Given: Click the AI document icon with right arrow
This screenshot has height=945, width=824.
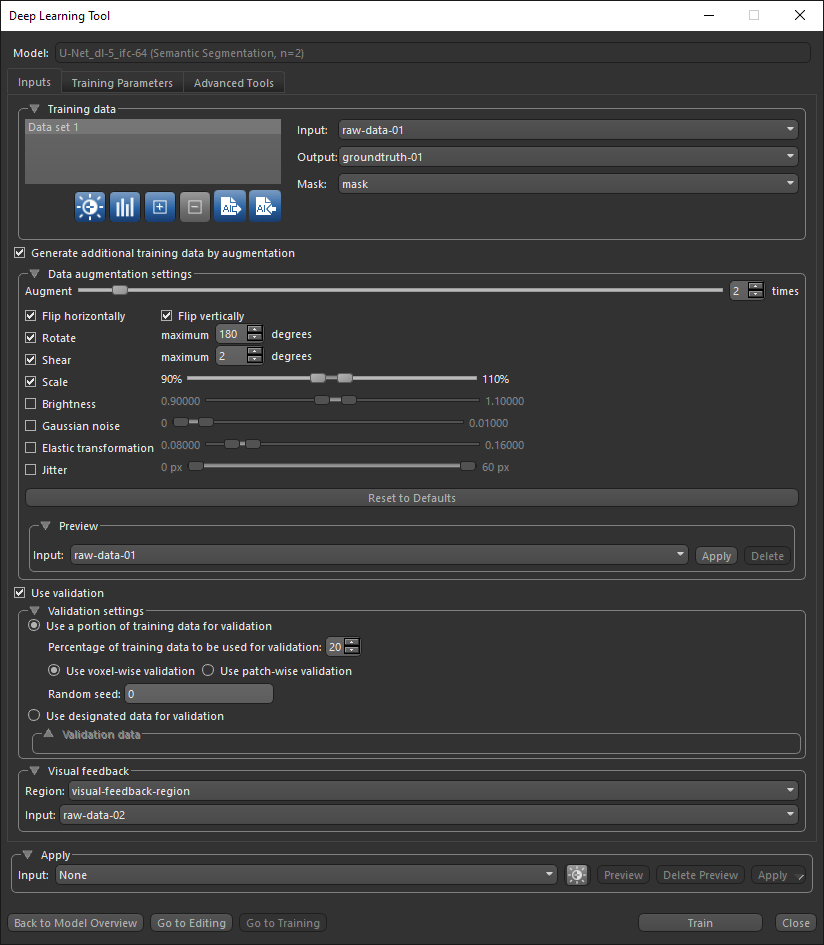Looking at the screenshot, I should (x=230, y=206).
